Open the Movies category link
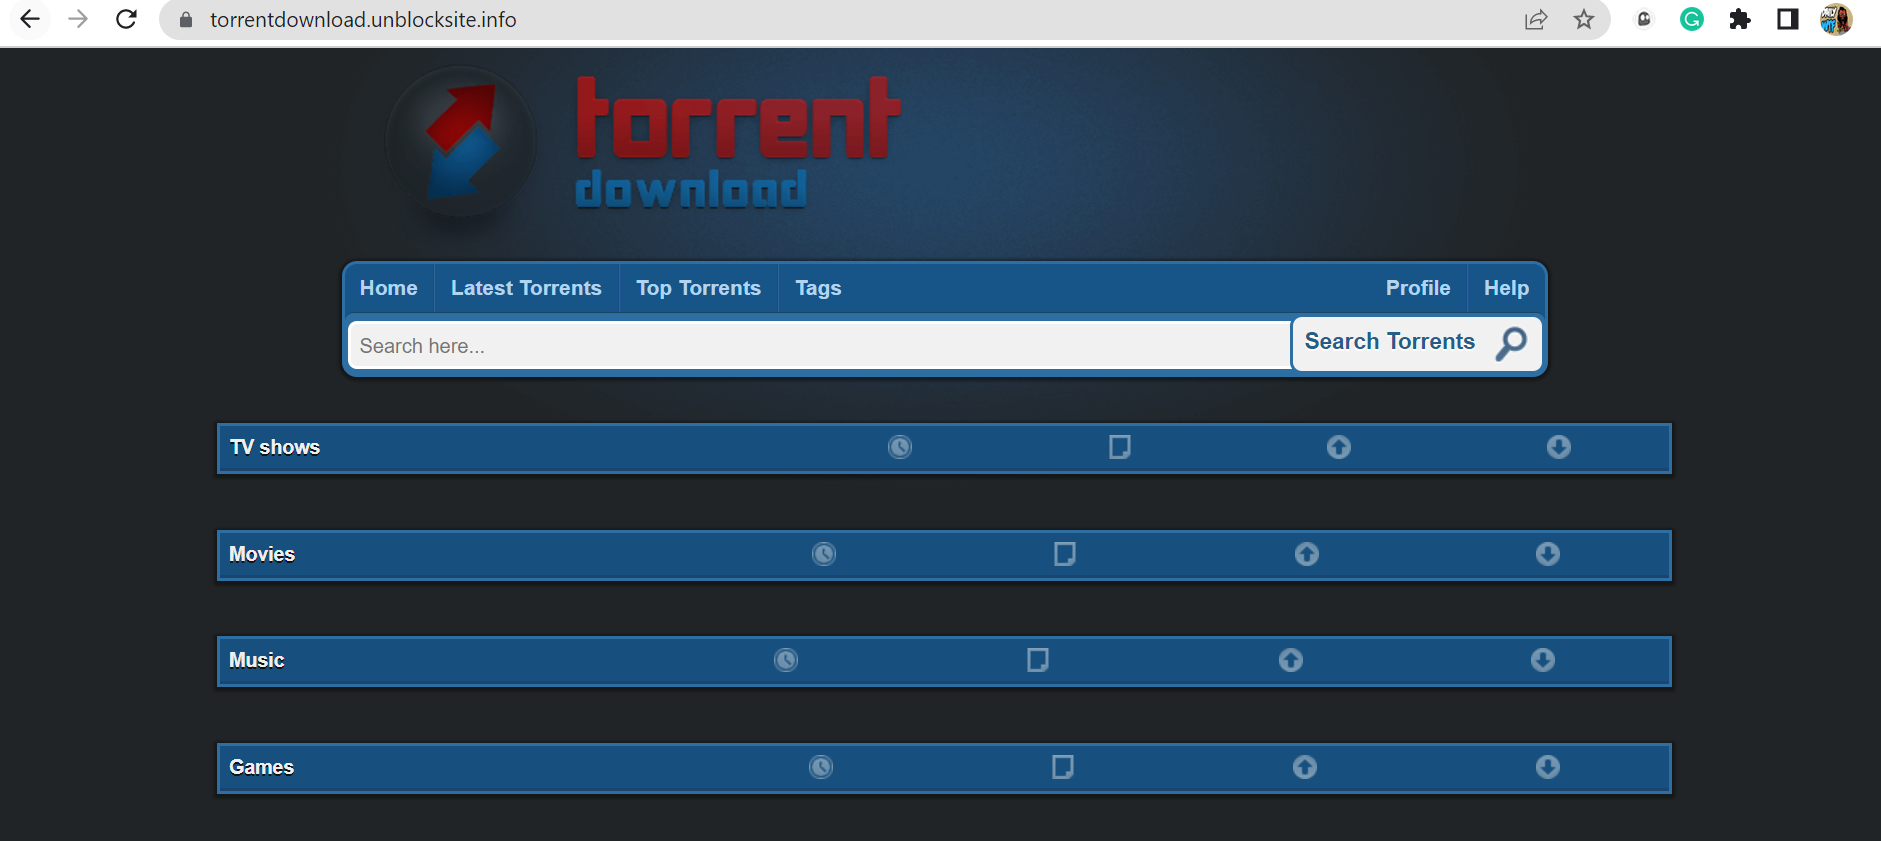1881x841 pixels. (x=262, y=554)
